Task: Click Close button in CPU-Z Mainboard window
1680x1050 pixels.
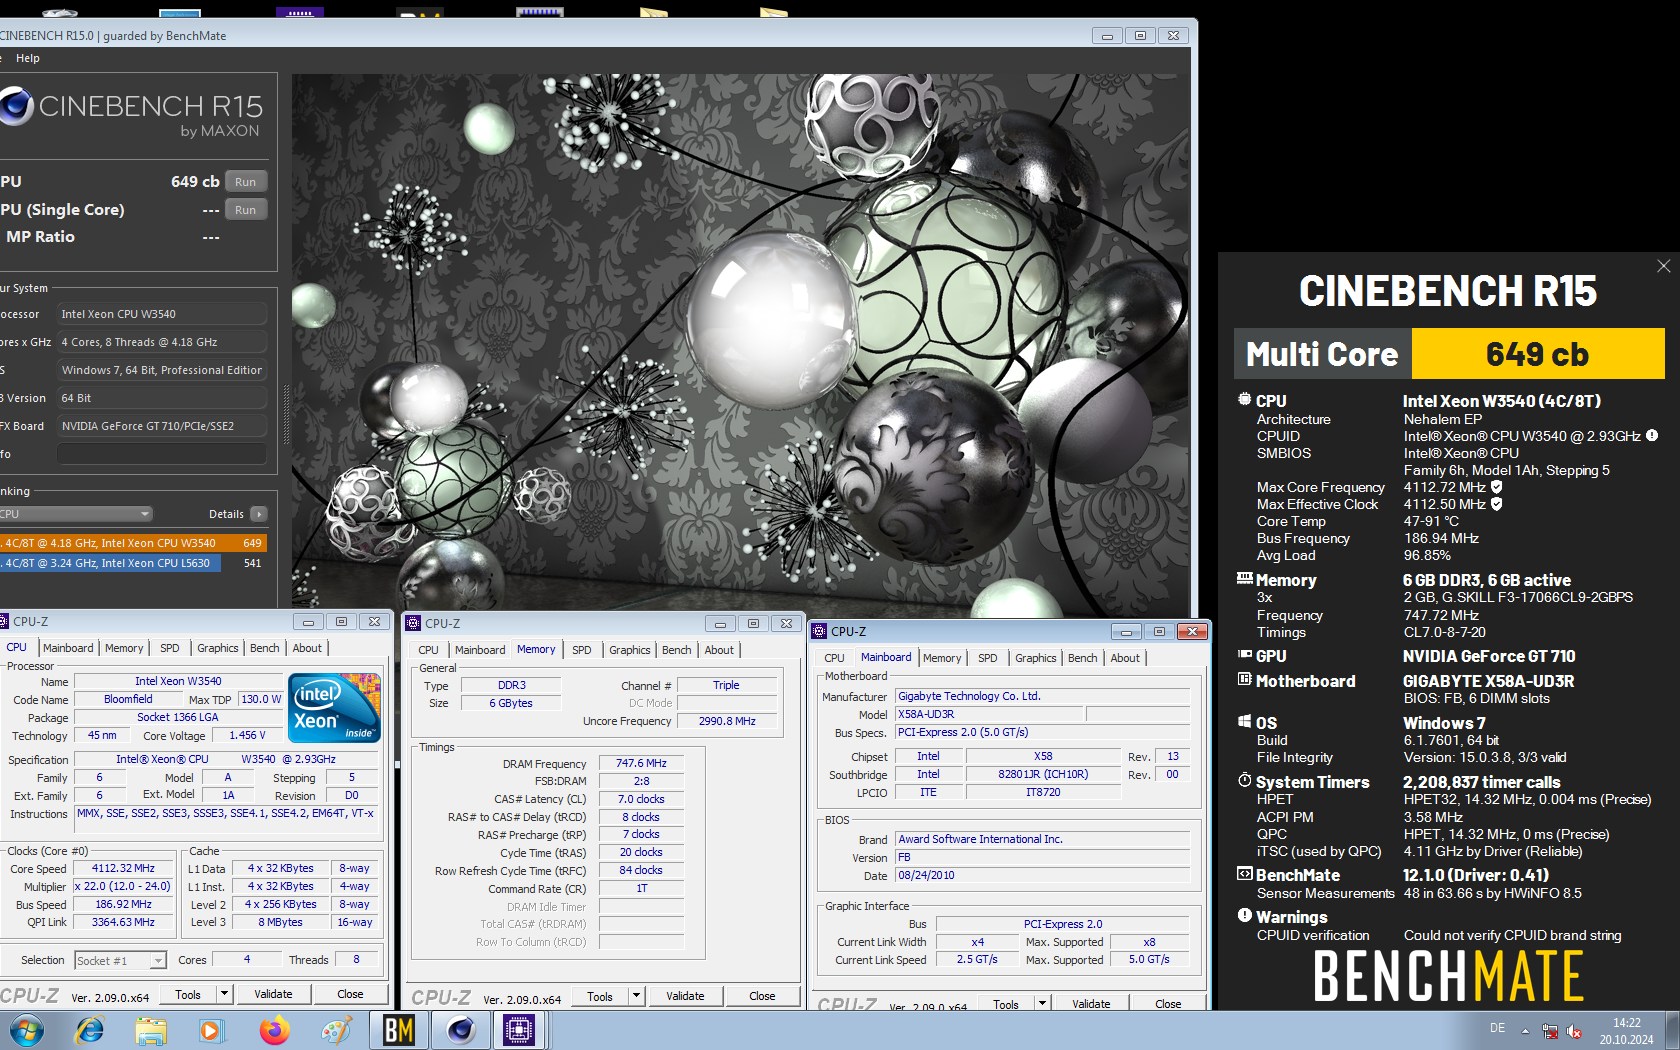Action: [x=1168, y=1003]
